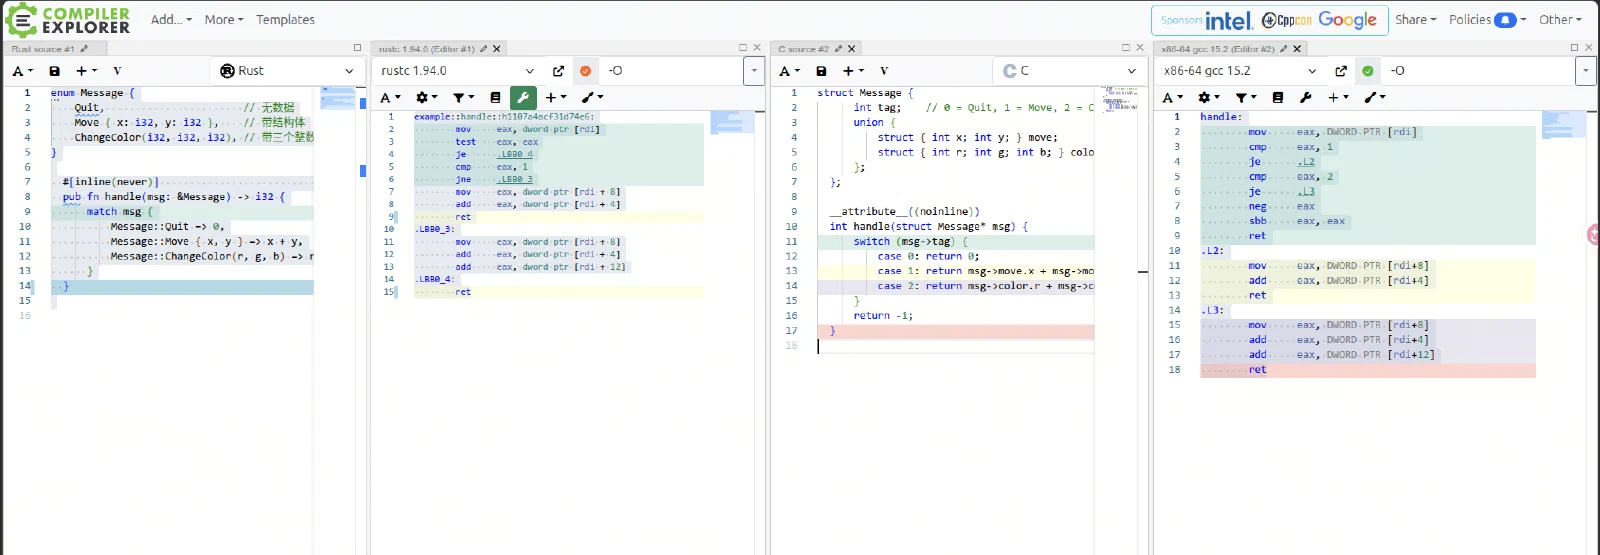Open output options gear menu in rustc pane
This screenshot has width=1600, height=555.
point(427,97)
